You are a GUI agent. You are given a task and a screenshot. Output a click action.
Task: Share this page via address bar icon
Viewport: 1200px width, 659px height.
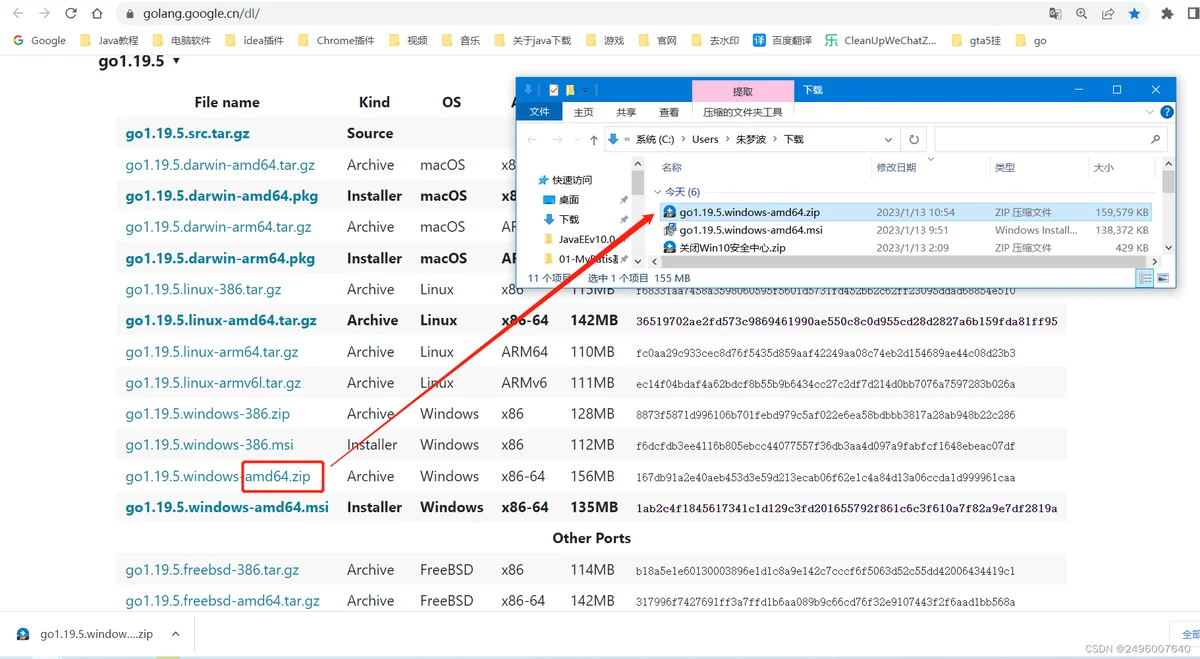click(1108, 14)
